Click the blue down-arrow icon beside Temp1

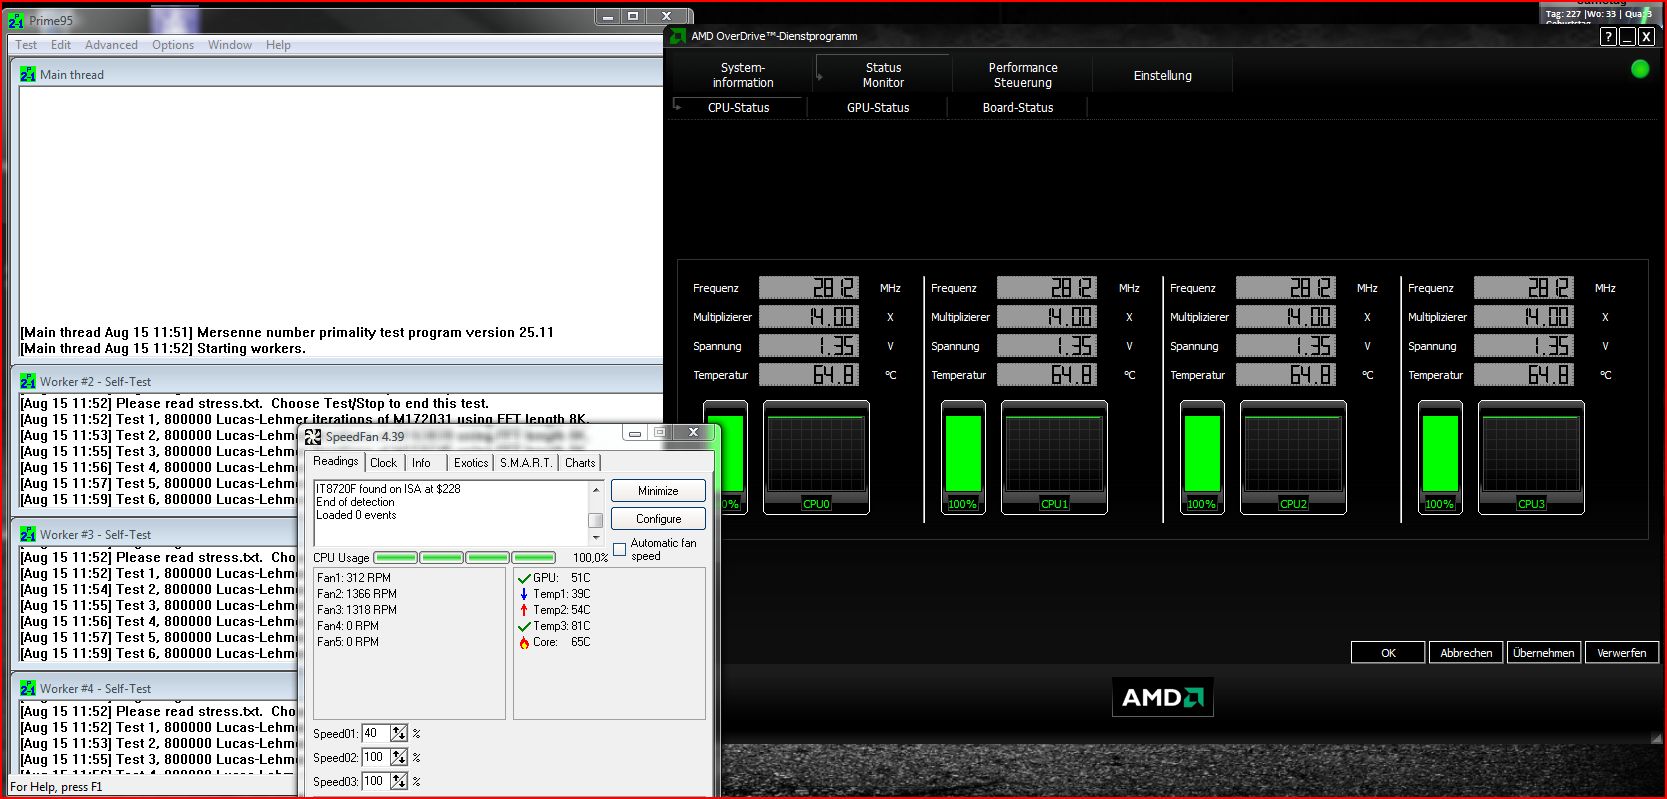[524, 594]
